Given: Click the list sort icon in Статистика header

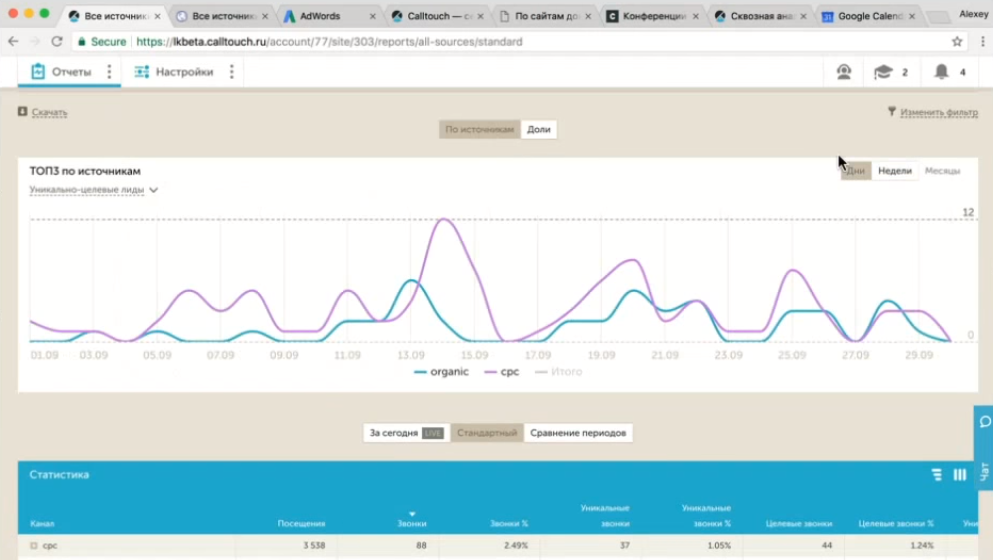Looking at the screenshot, I should point(936,475).
